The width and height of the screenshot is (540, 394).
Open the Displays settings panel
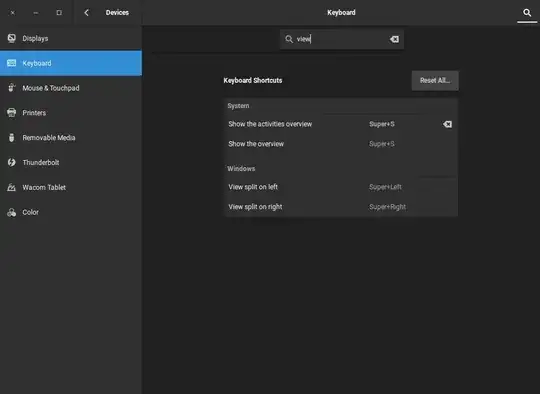click(71, 38)
